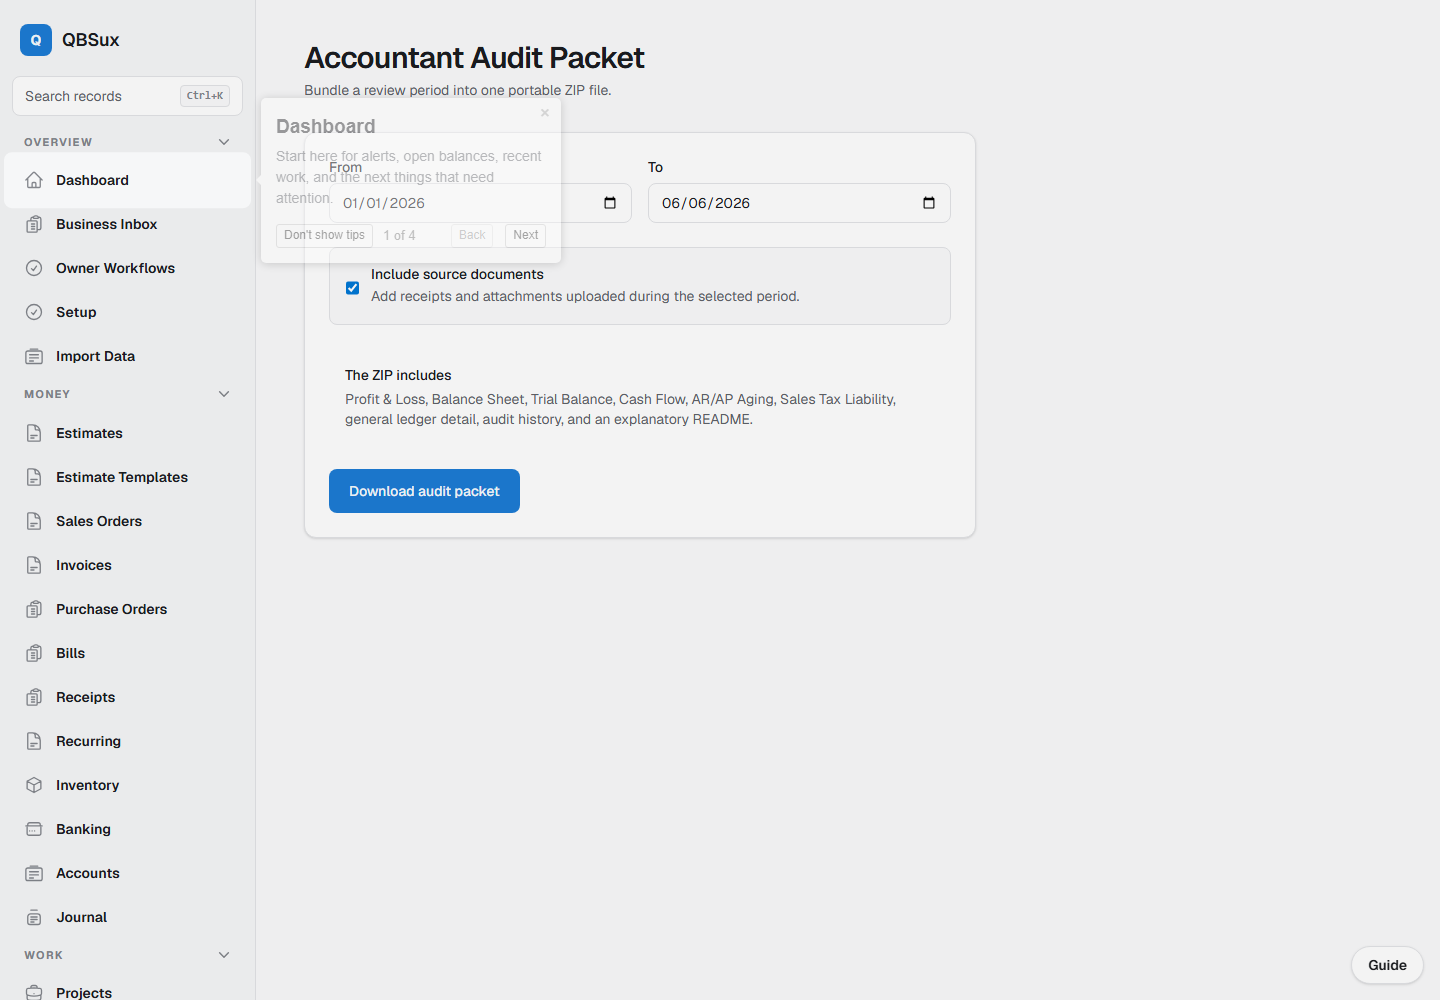This screenshot has height=1000, width=1440.
Task: Navigate to Purchase Orders
Action: [x=127, y=609]
